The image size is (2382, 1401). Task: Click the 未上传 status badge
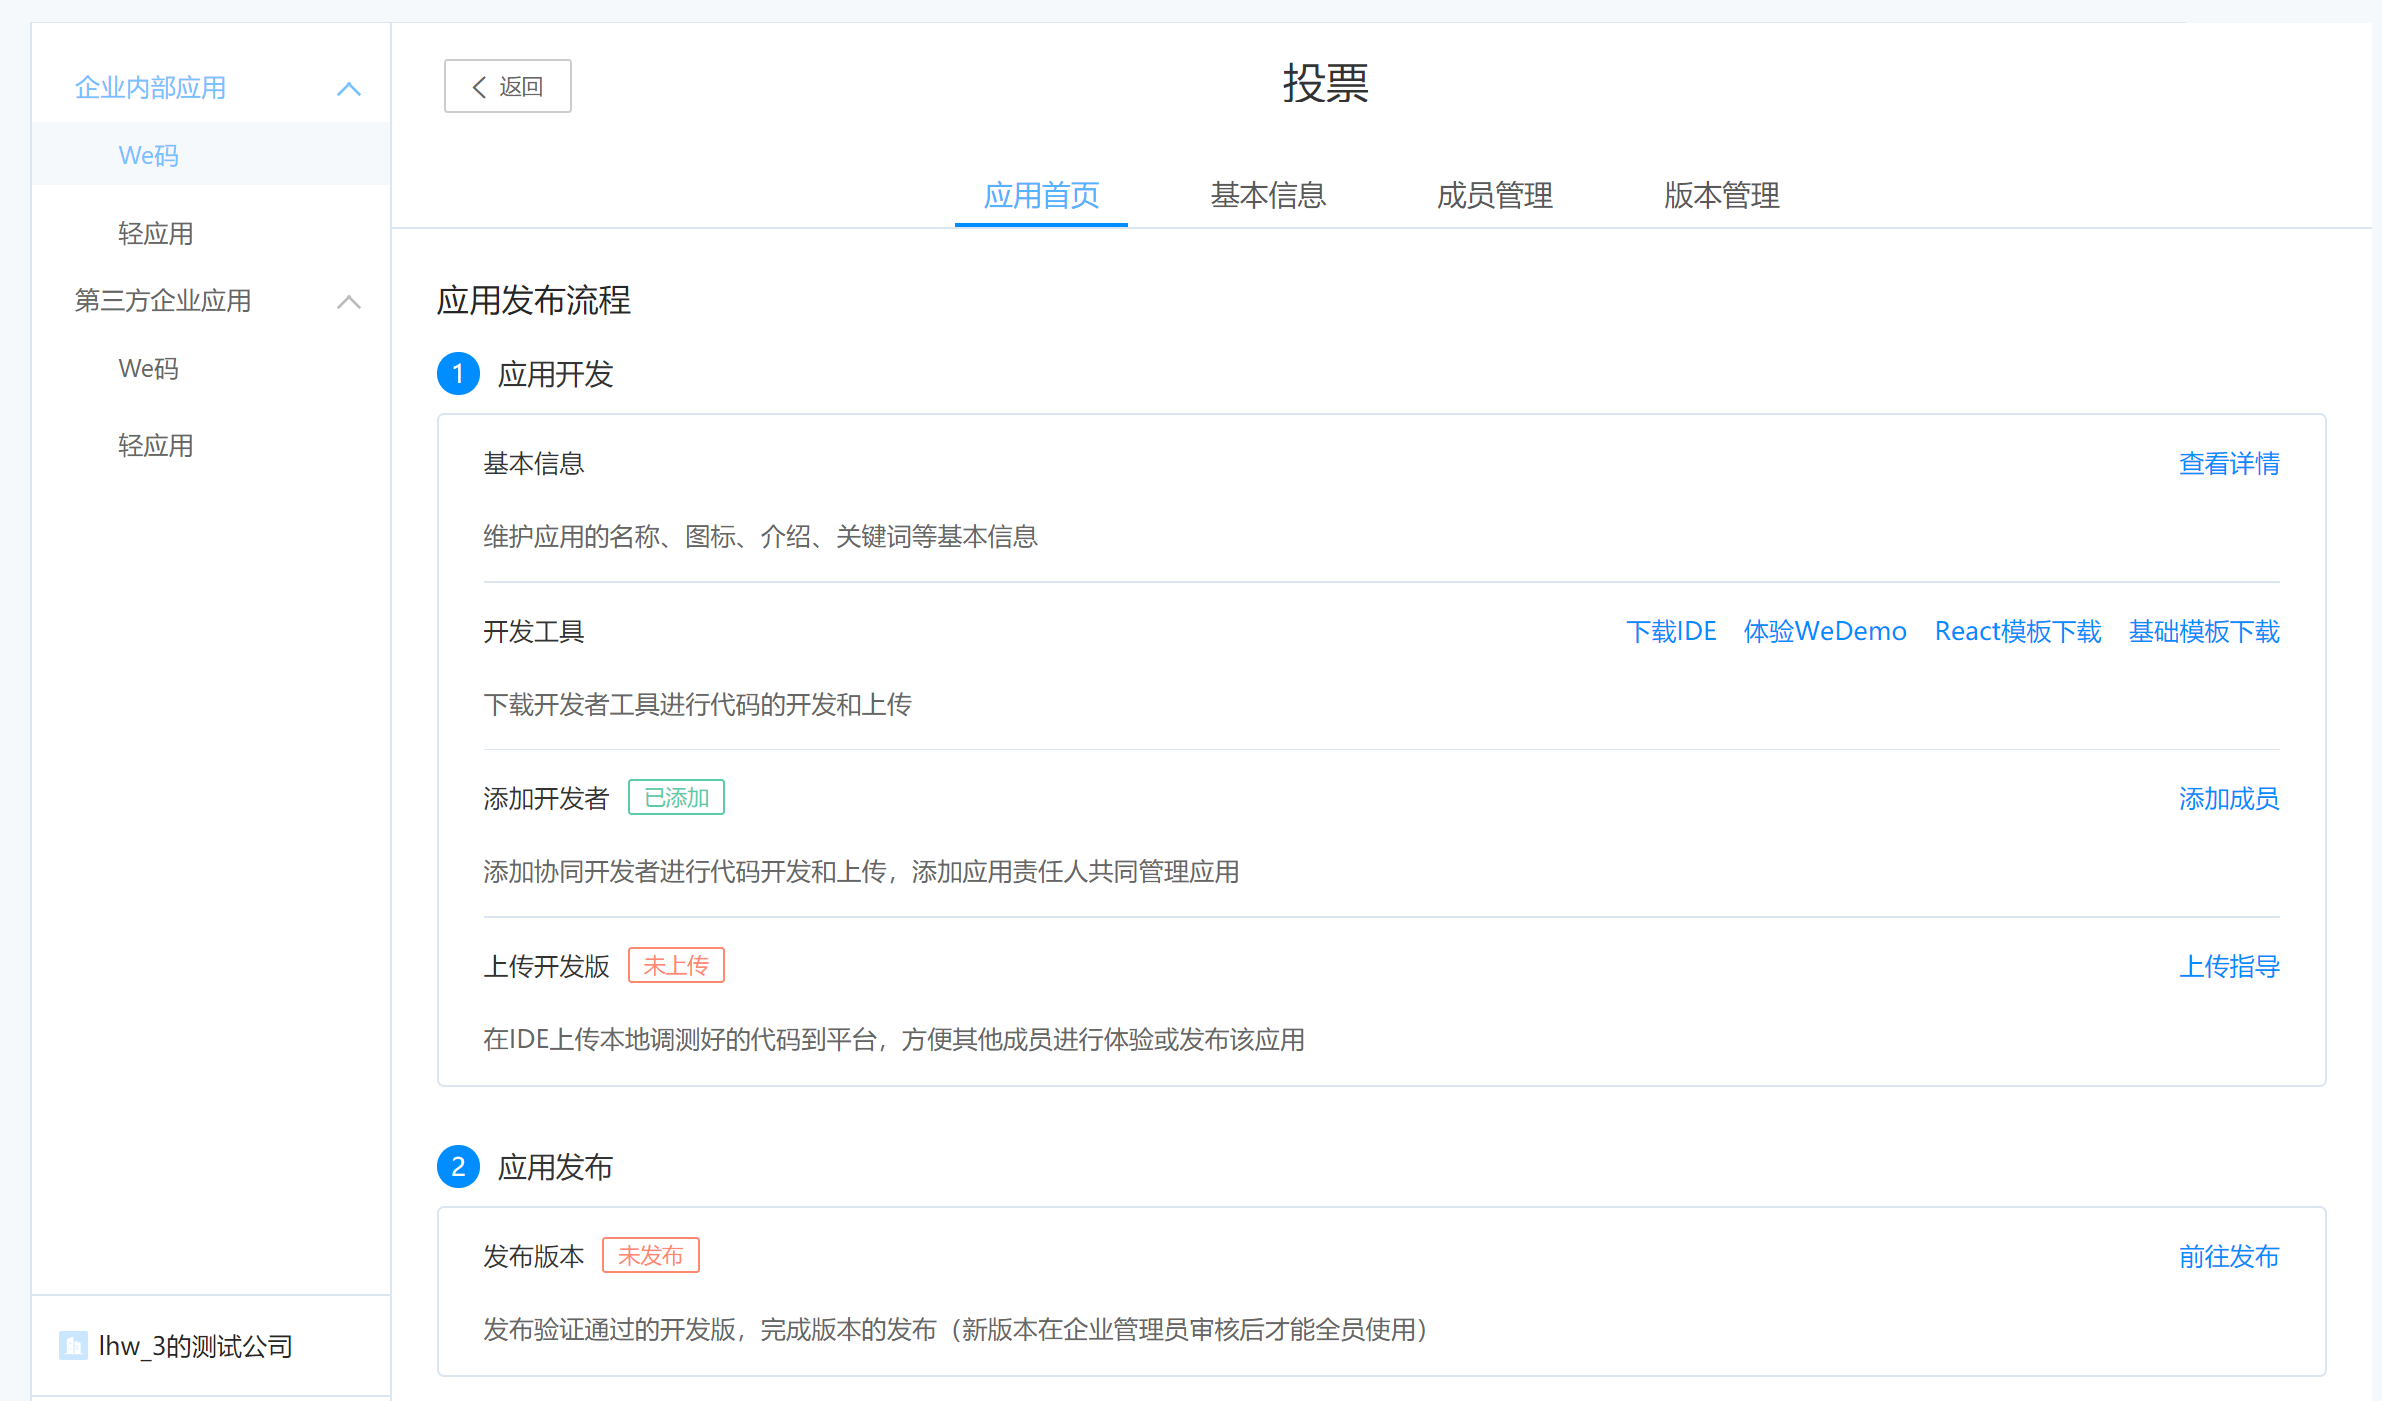[675, 964]
